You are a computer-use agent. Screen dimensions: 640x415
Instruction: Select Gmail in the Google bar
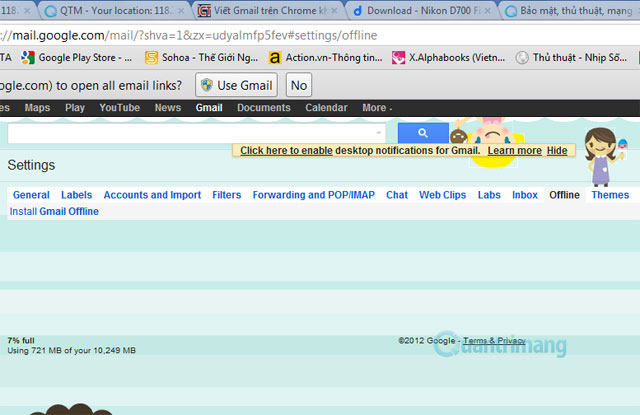pyautogui.click(x=209, y=108)
